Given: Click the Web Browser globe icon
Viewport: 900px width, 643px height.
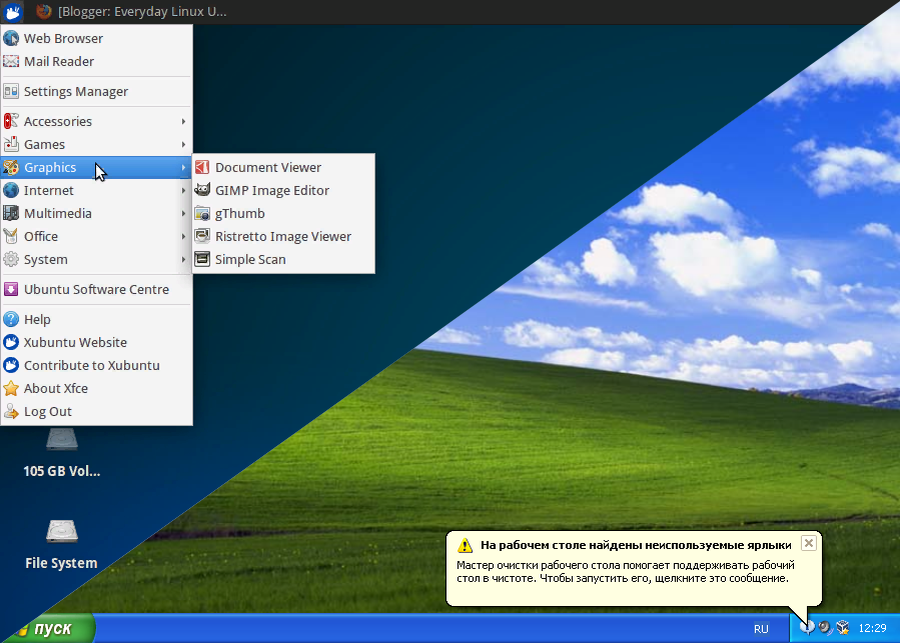Looking at the screenshot, I should pyautogui.click(x=11, y=38).
